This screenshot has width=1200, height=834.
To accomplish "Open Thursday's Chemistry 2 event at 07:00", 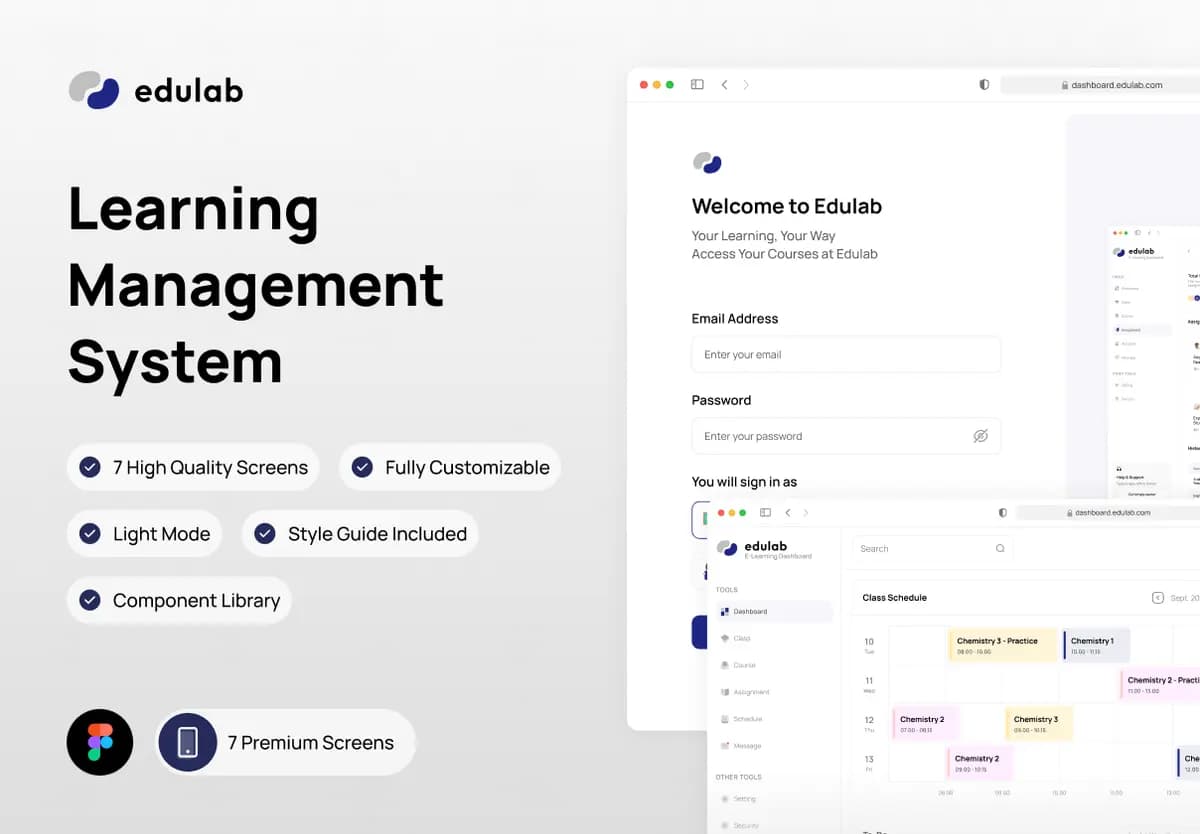I will (925, 724).
